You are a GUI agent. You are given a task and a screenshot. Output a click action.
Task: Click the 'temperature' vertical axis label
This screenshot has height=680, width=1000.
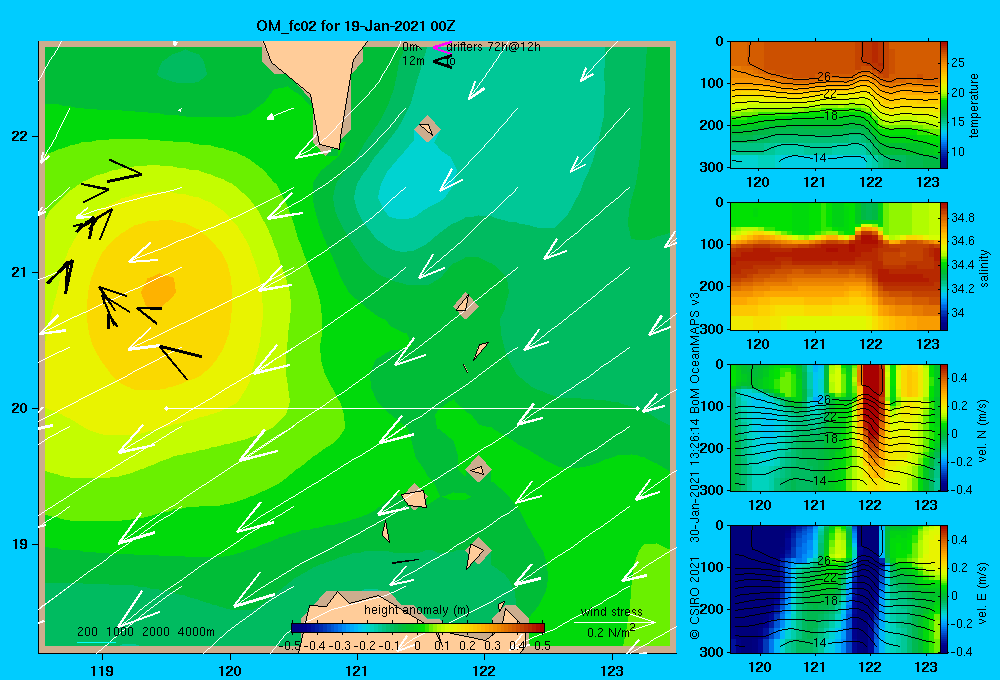(x=974, y=105)
